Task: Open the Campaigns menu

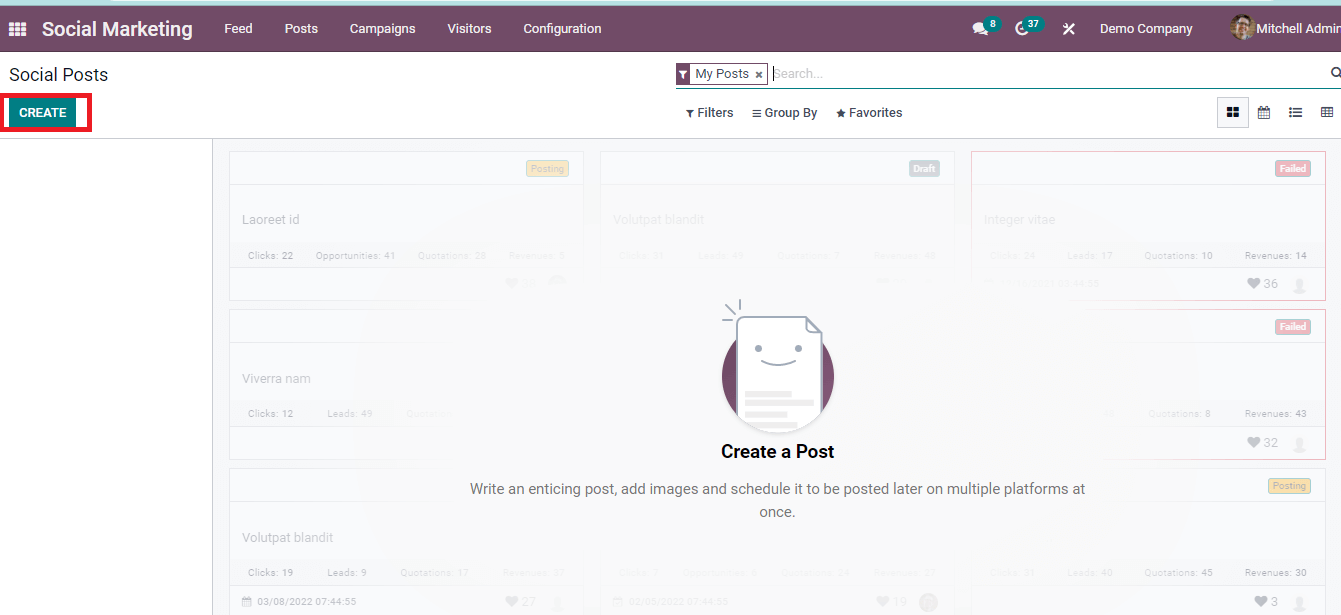Action: click(382, 29)
